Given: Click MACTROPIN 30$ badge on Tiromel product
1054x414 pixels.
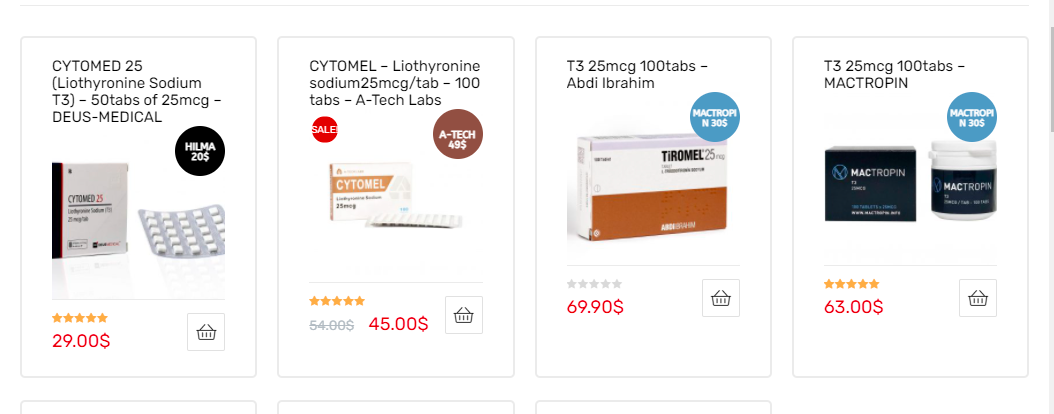Looking at the screenshot, I should 715,117.
